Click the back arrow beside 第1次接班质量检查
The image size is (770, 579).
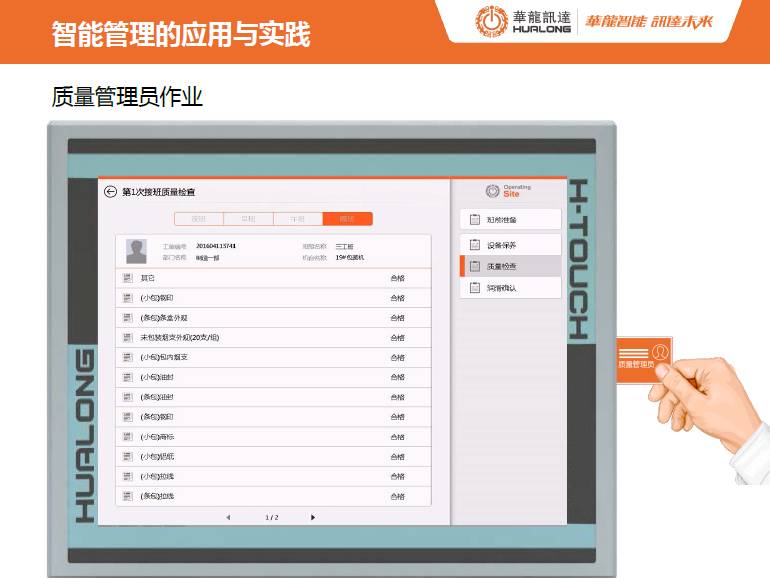coord(110,192)
